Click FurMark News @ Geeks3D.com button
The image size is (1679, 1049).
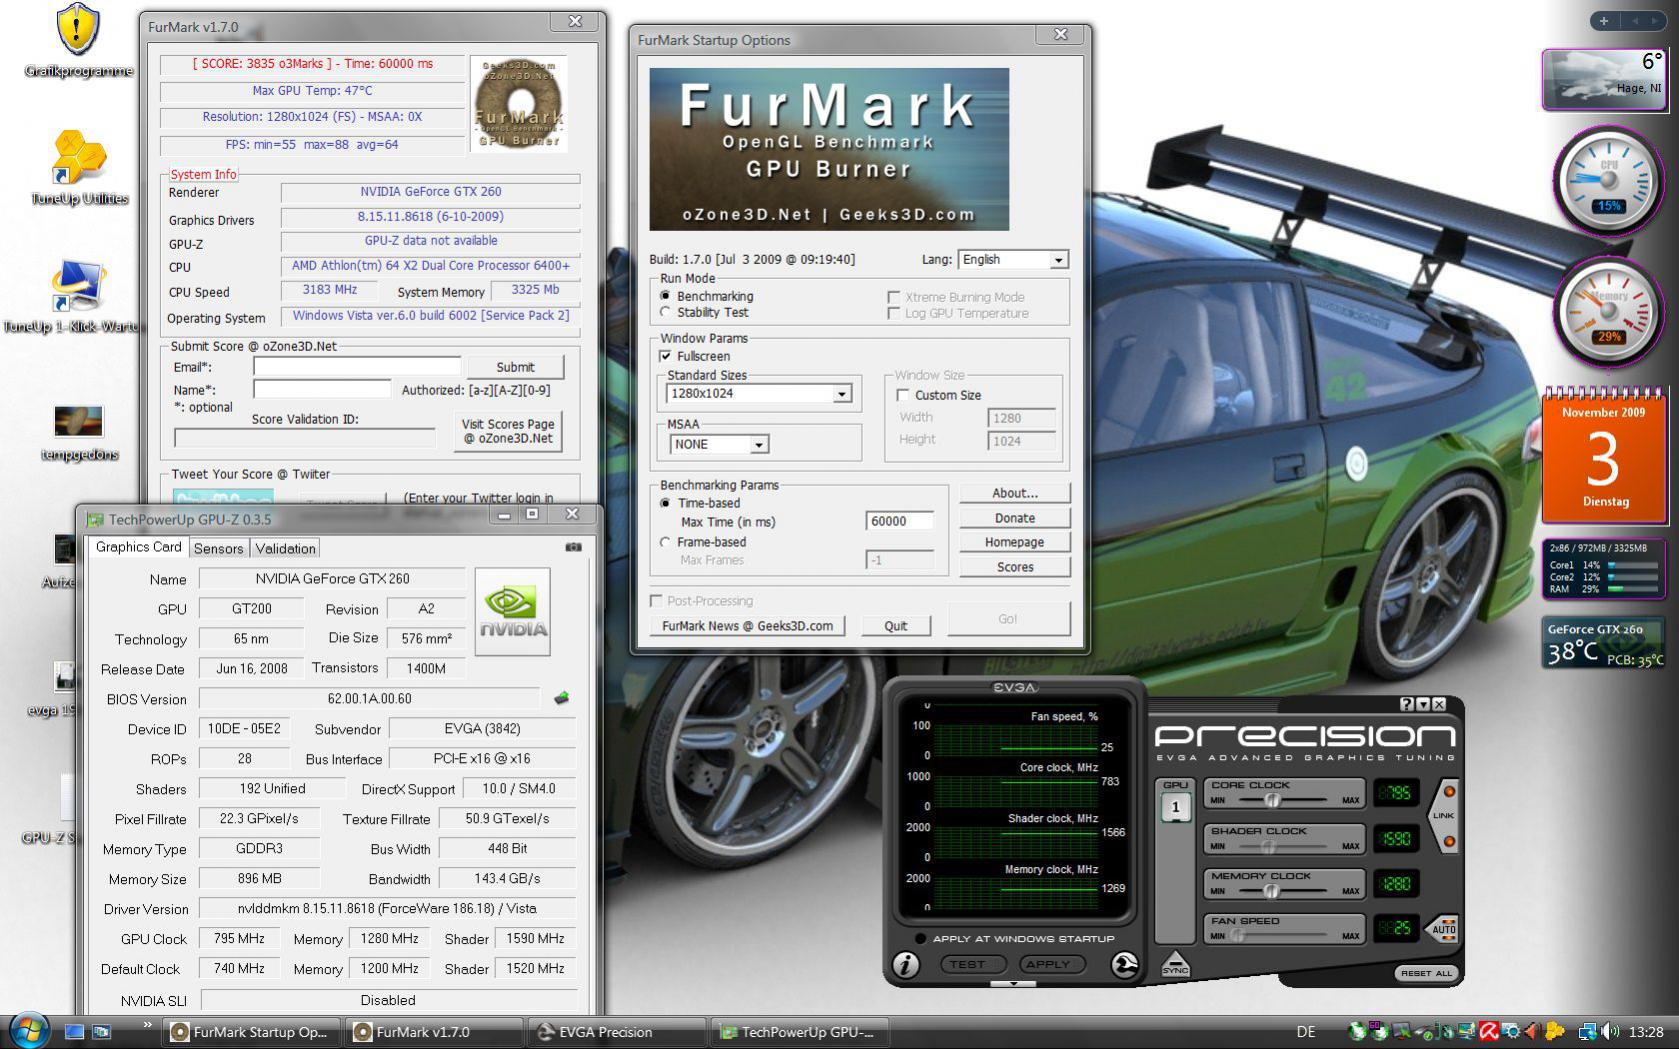(x=747, y=626)
